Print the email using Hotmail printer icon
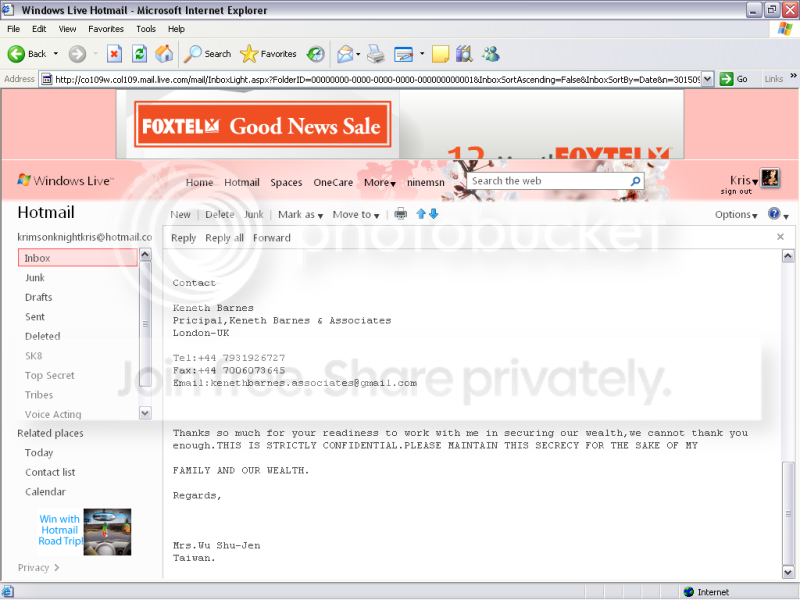 click(x=401, y=214)
